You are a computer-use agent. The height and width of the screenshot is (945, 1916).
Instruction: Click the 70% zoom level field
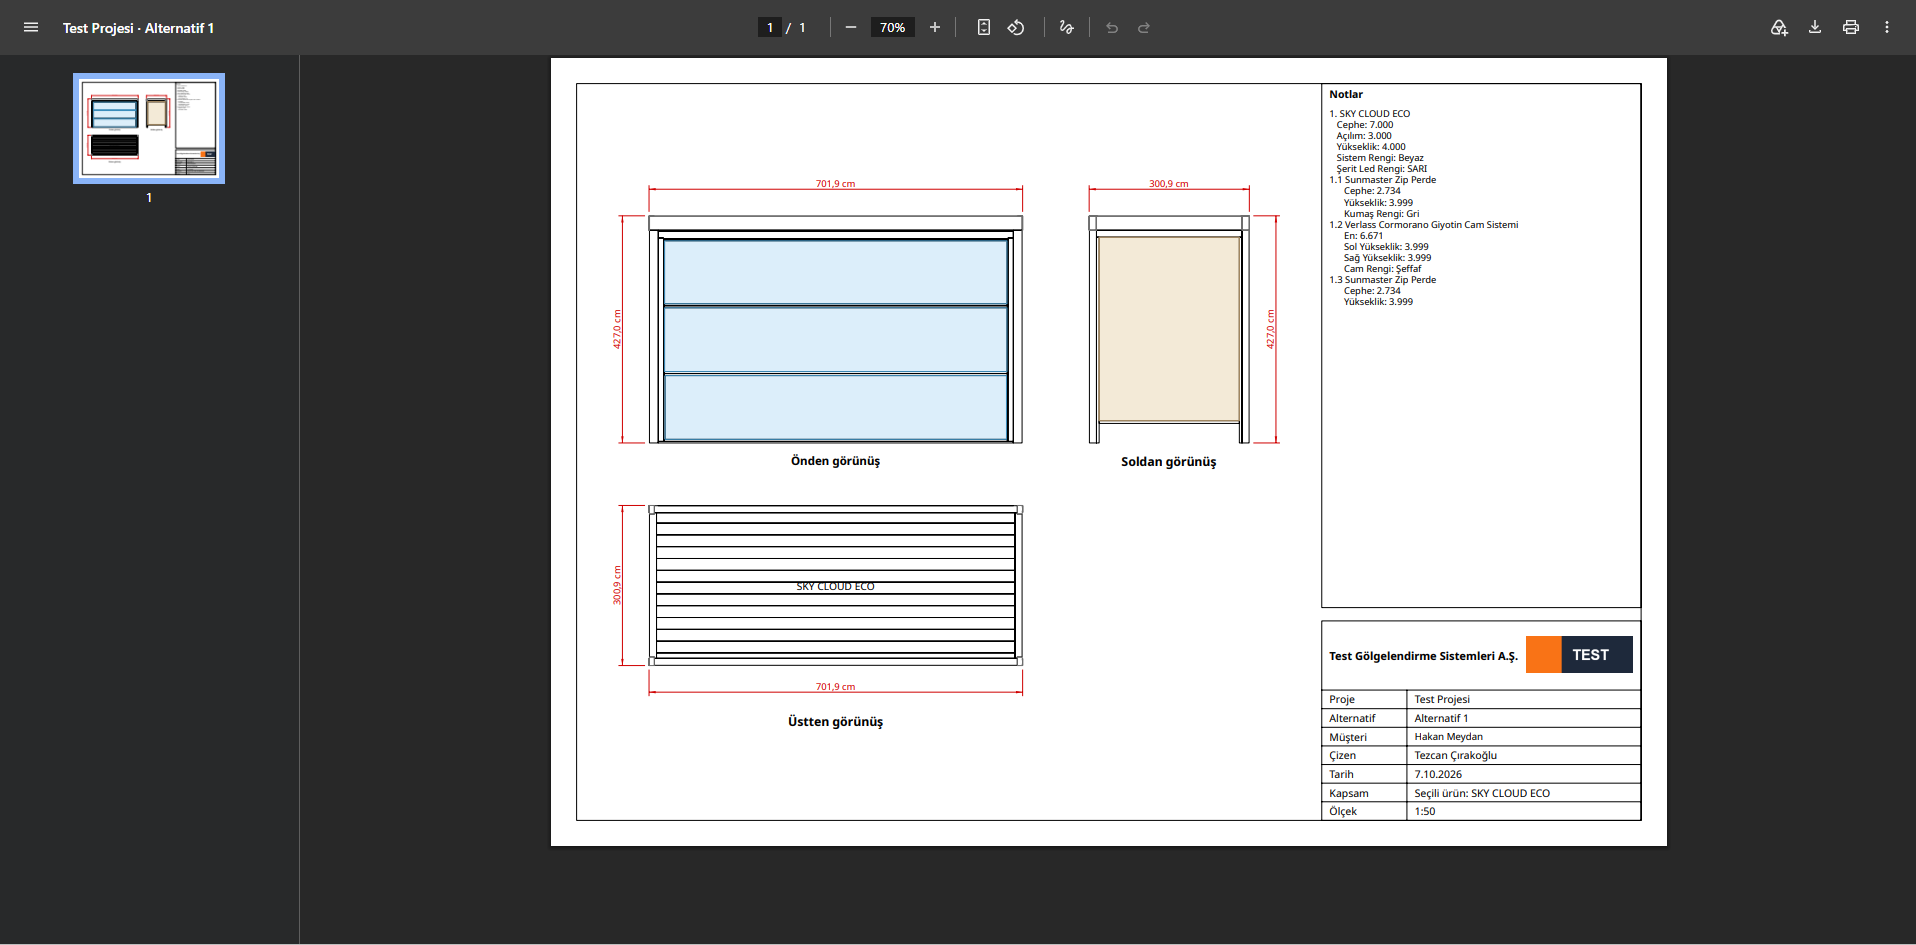pyautogui.click(x=893, y=28)
